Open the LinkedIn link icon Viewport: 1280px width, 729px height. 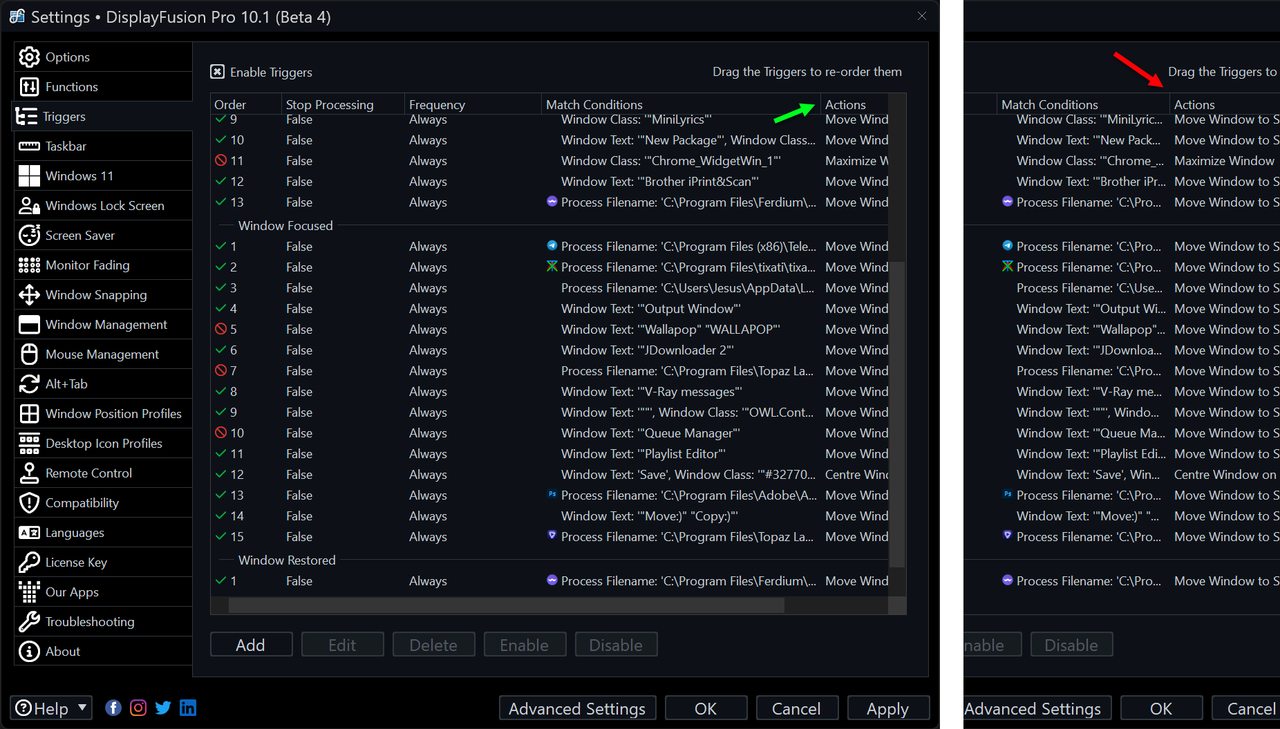(x=188, y=708)
